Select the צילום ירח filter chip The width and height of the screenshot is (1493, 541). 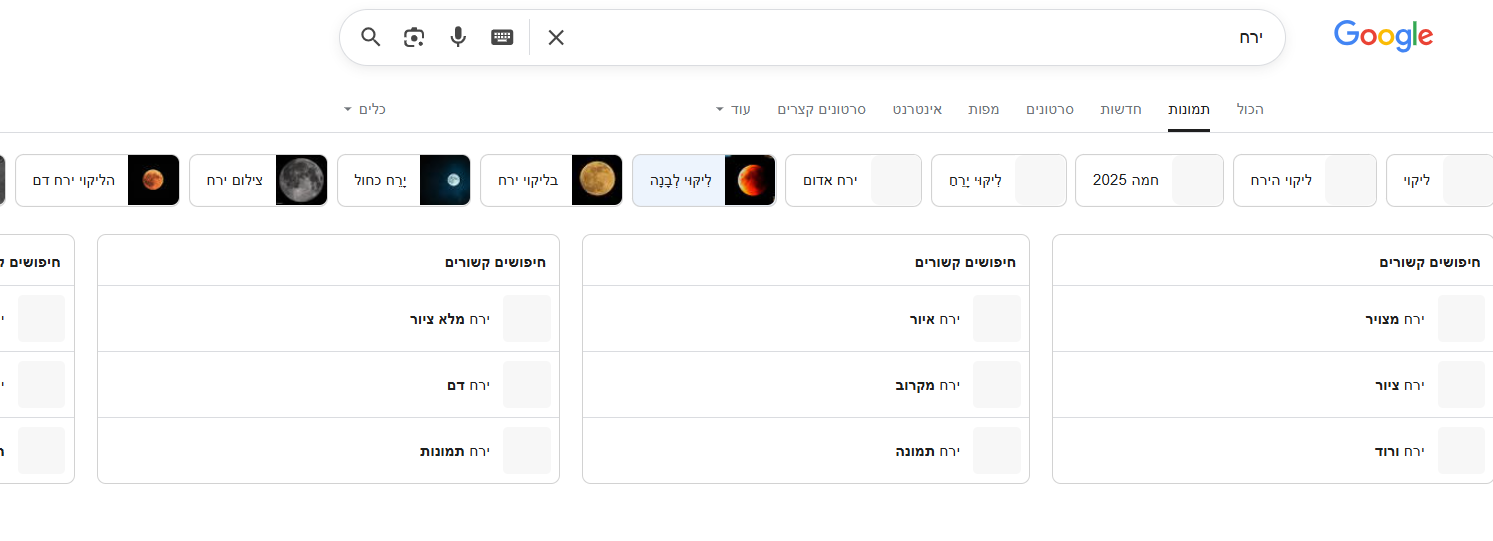pyautogui.click(x=257, y=181)
